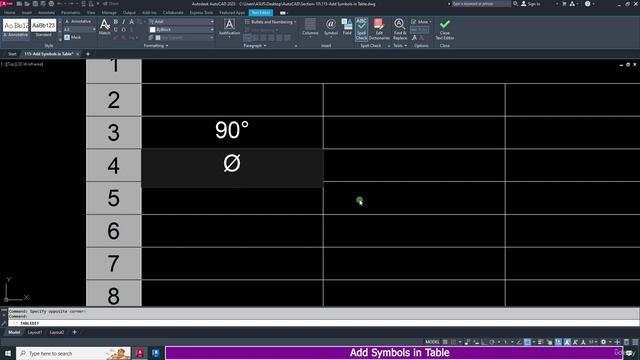Add a new layout with plus
Screen dimensions: 640x360
tap(74, 332)
